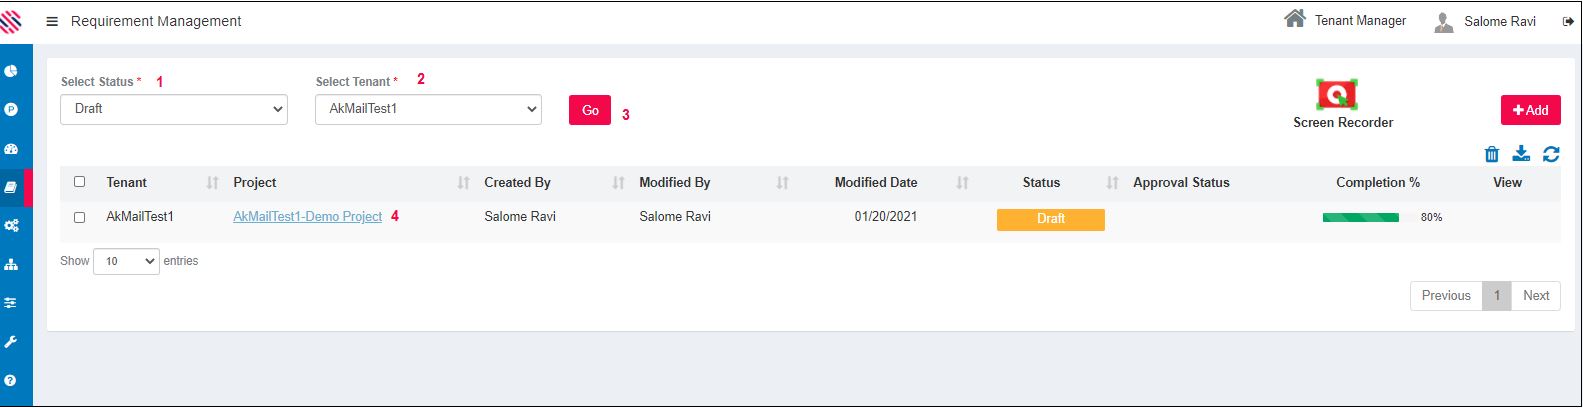Viewport: 1583px width, 408px height.
Task: Click the pie chart icon in sidebar
Action: (x=12, y=71)
